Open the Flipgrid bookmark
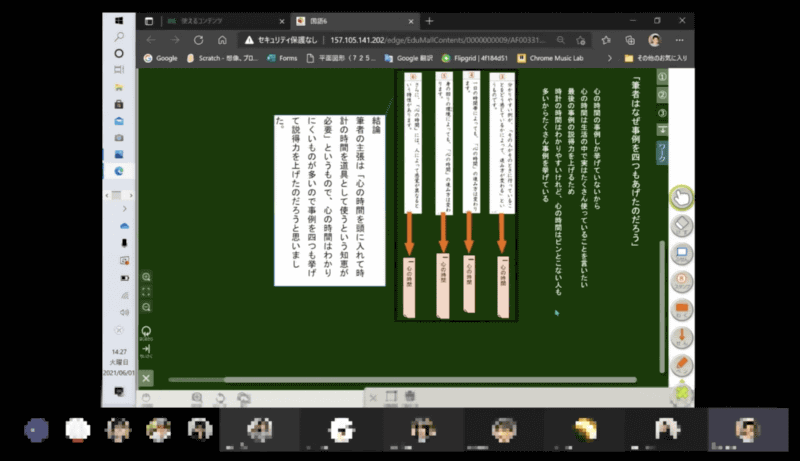Image resolution: width=800 pixels, height=461 pixels. pos(474,58)
